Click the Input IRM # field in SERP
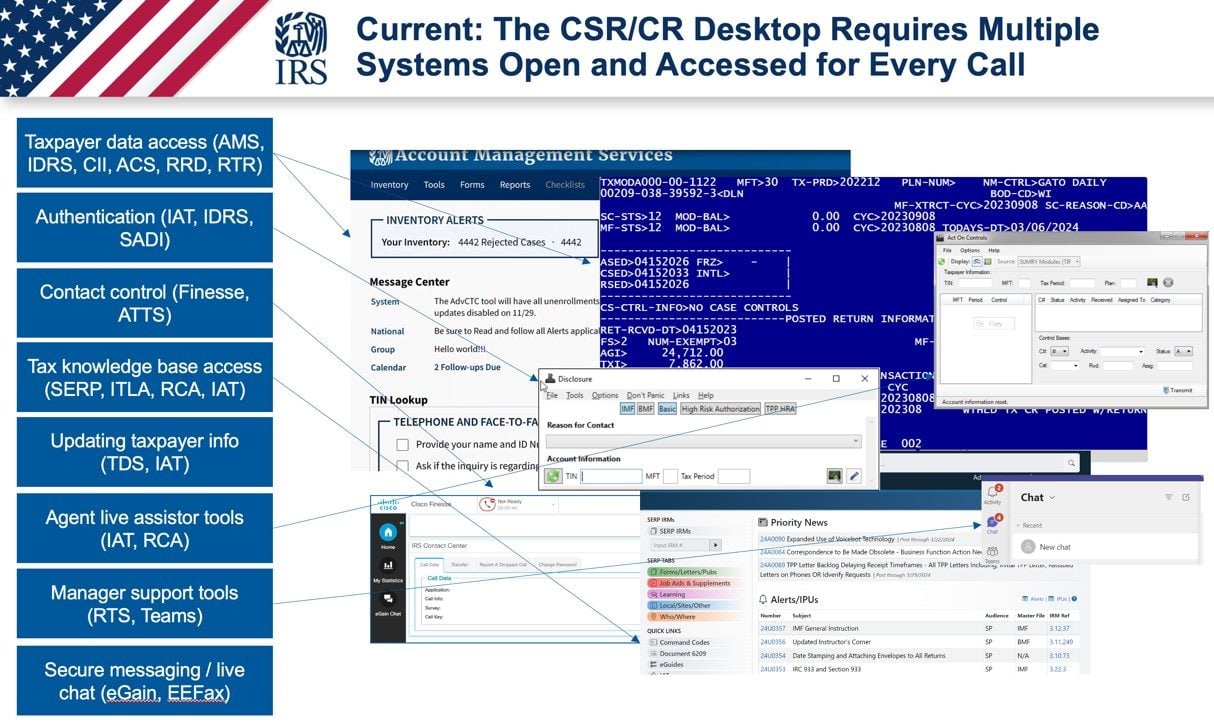1214x724 pixels. [680, 545]
